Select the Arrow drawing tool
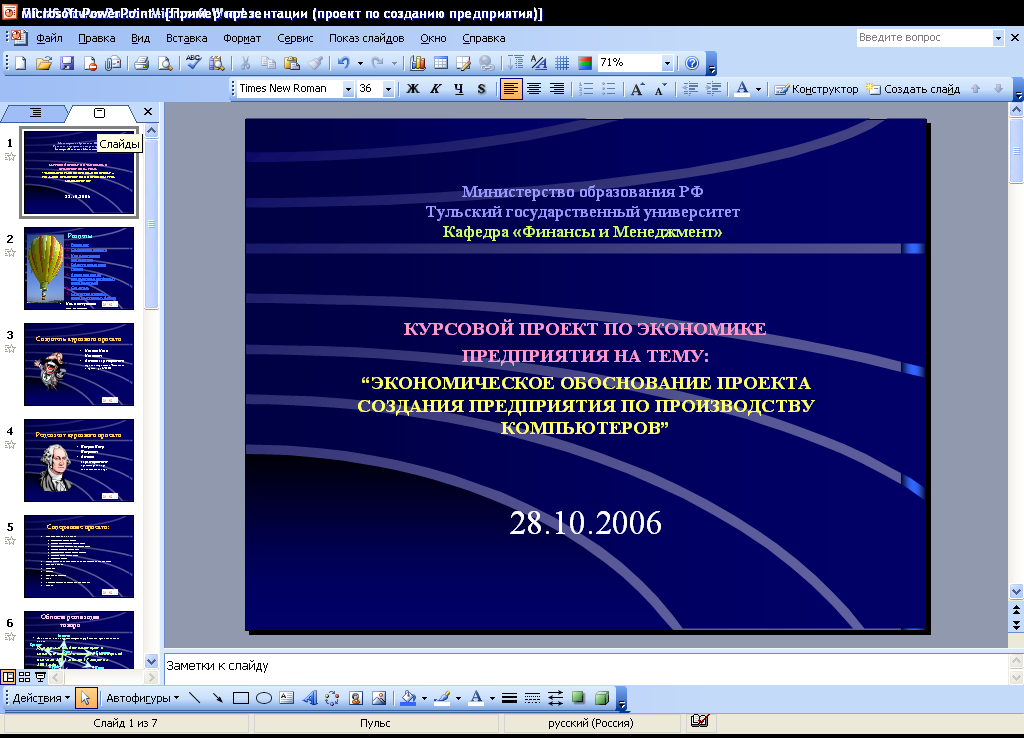Viewport: 1024px width, 738px height. (217, 698)
